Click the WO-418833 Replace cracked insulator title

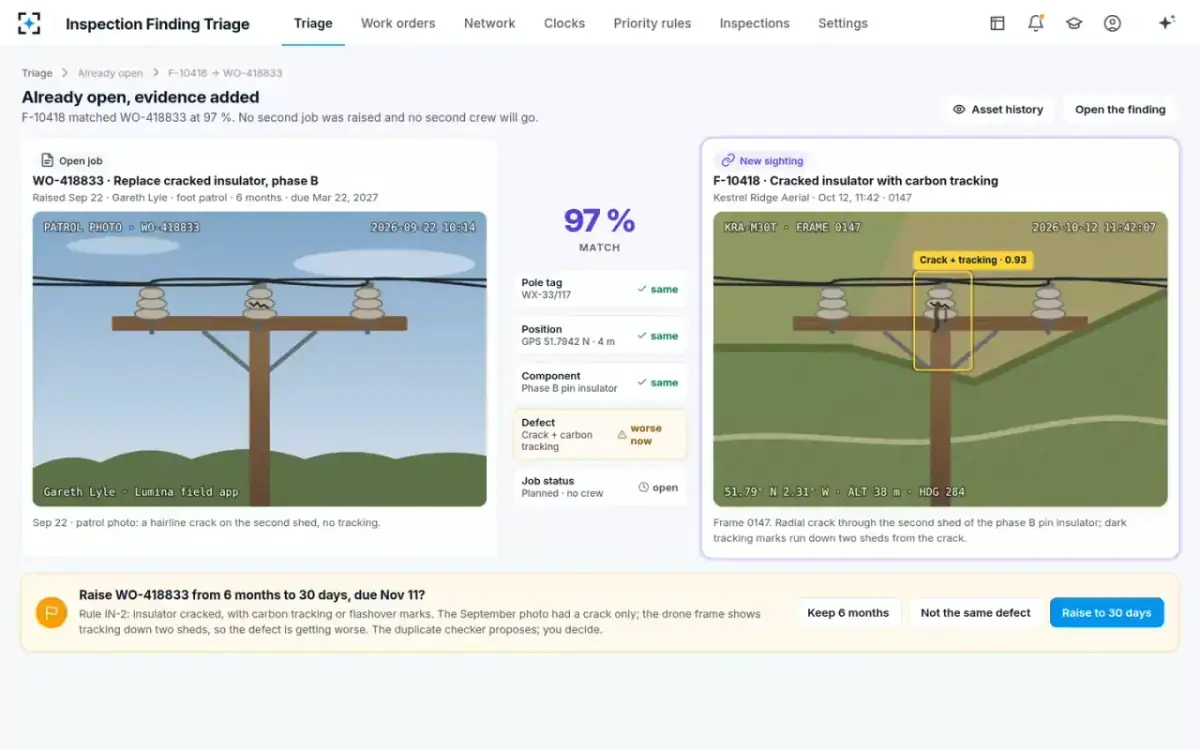tap(176, 181)
